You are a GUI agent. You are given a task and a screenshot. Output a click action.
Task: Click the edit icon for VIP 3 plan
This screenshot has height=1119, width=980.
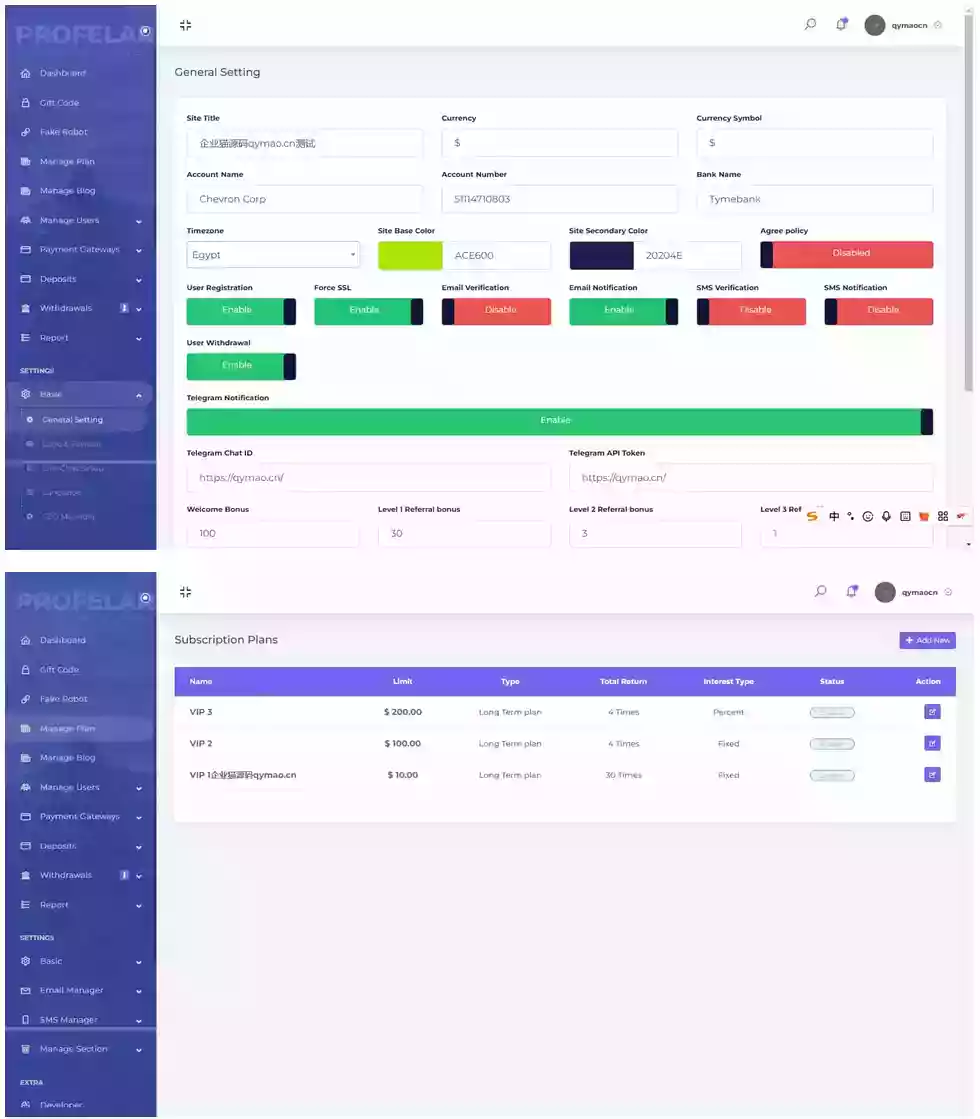[932, 712]
